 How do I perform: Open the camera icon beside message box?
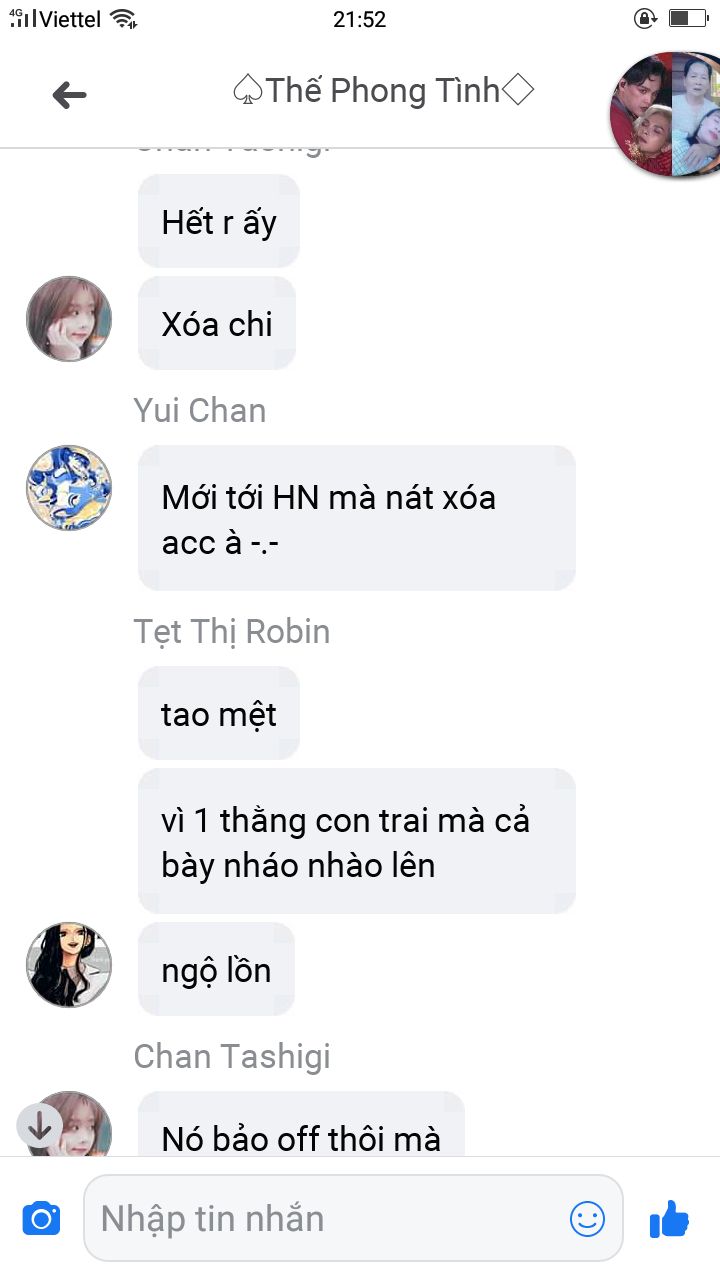41,1218
